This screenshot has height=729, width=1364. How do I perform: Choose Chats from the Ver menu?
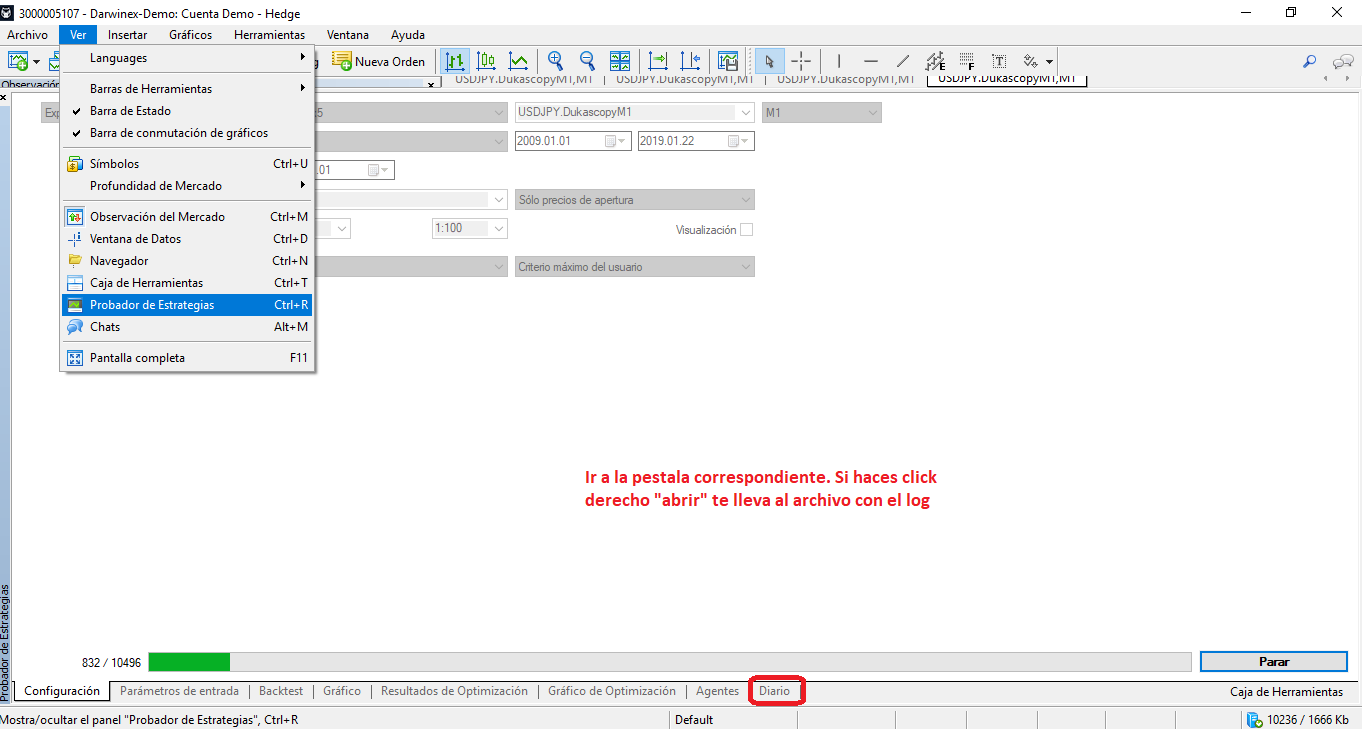(188, 327)
